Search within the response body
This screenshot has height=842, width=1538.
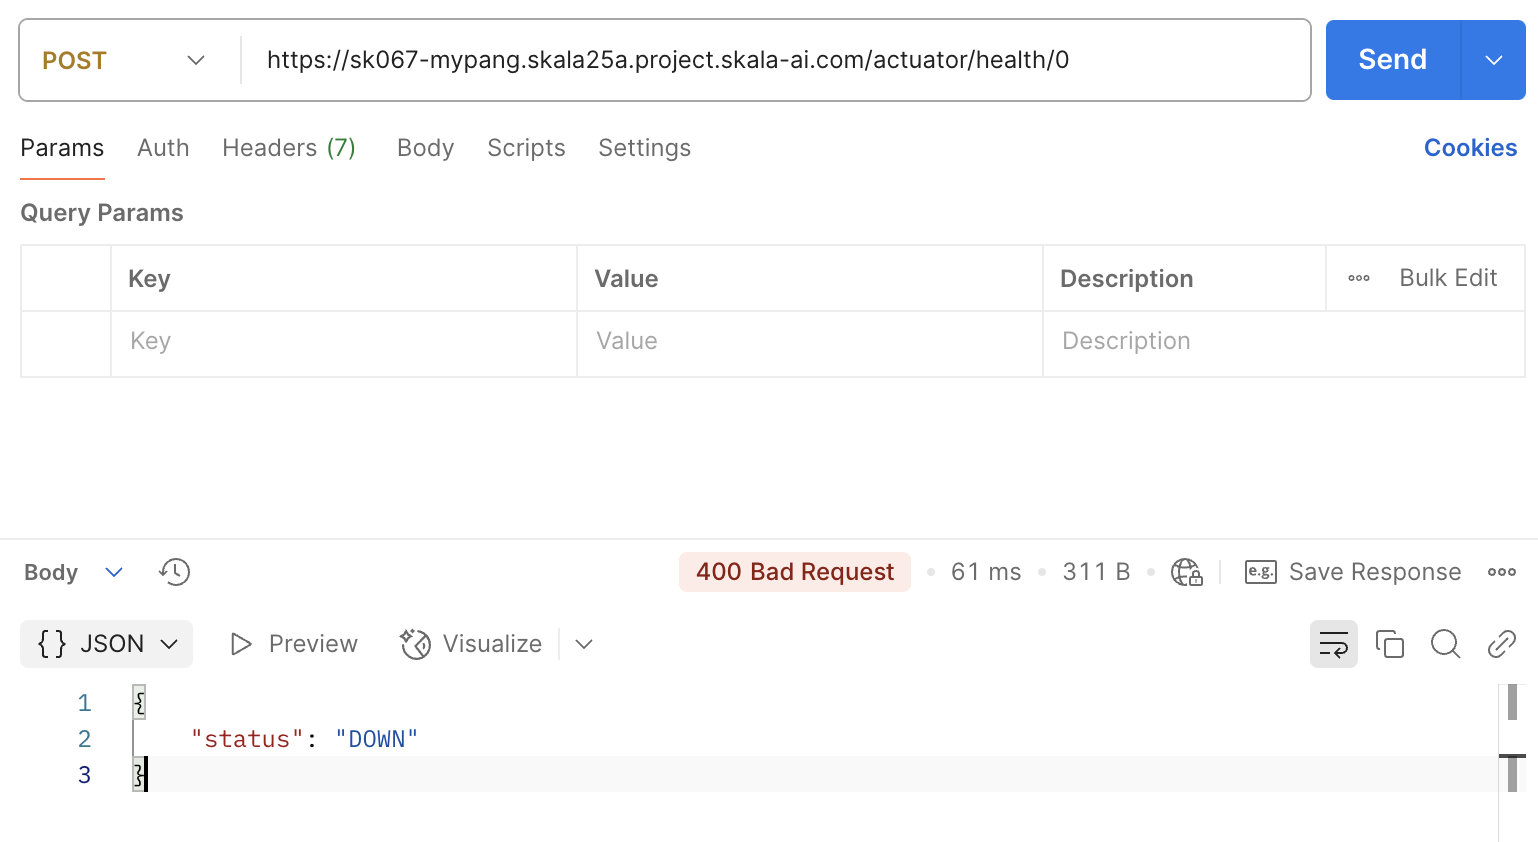click(1445, 644)
